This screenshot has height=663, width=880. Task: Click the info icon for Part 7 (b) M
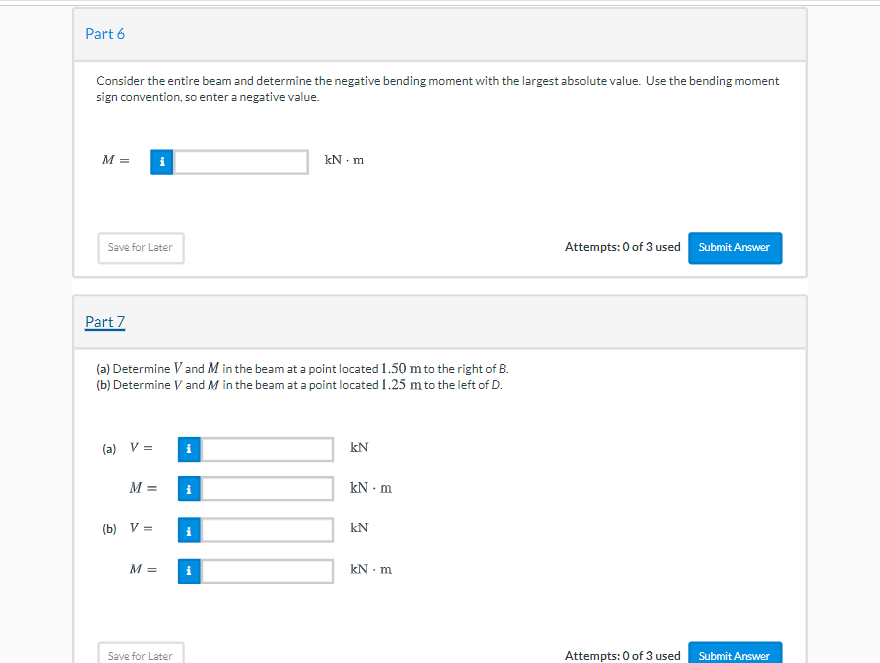[189, 571]
